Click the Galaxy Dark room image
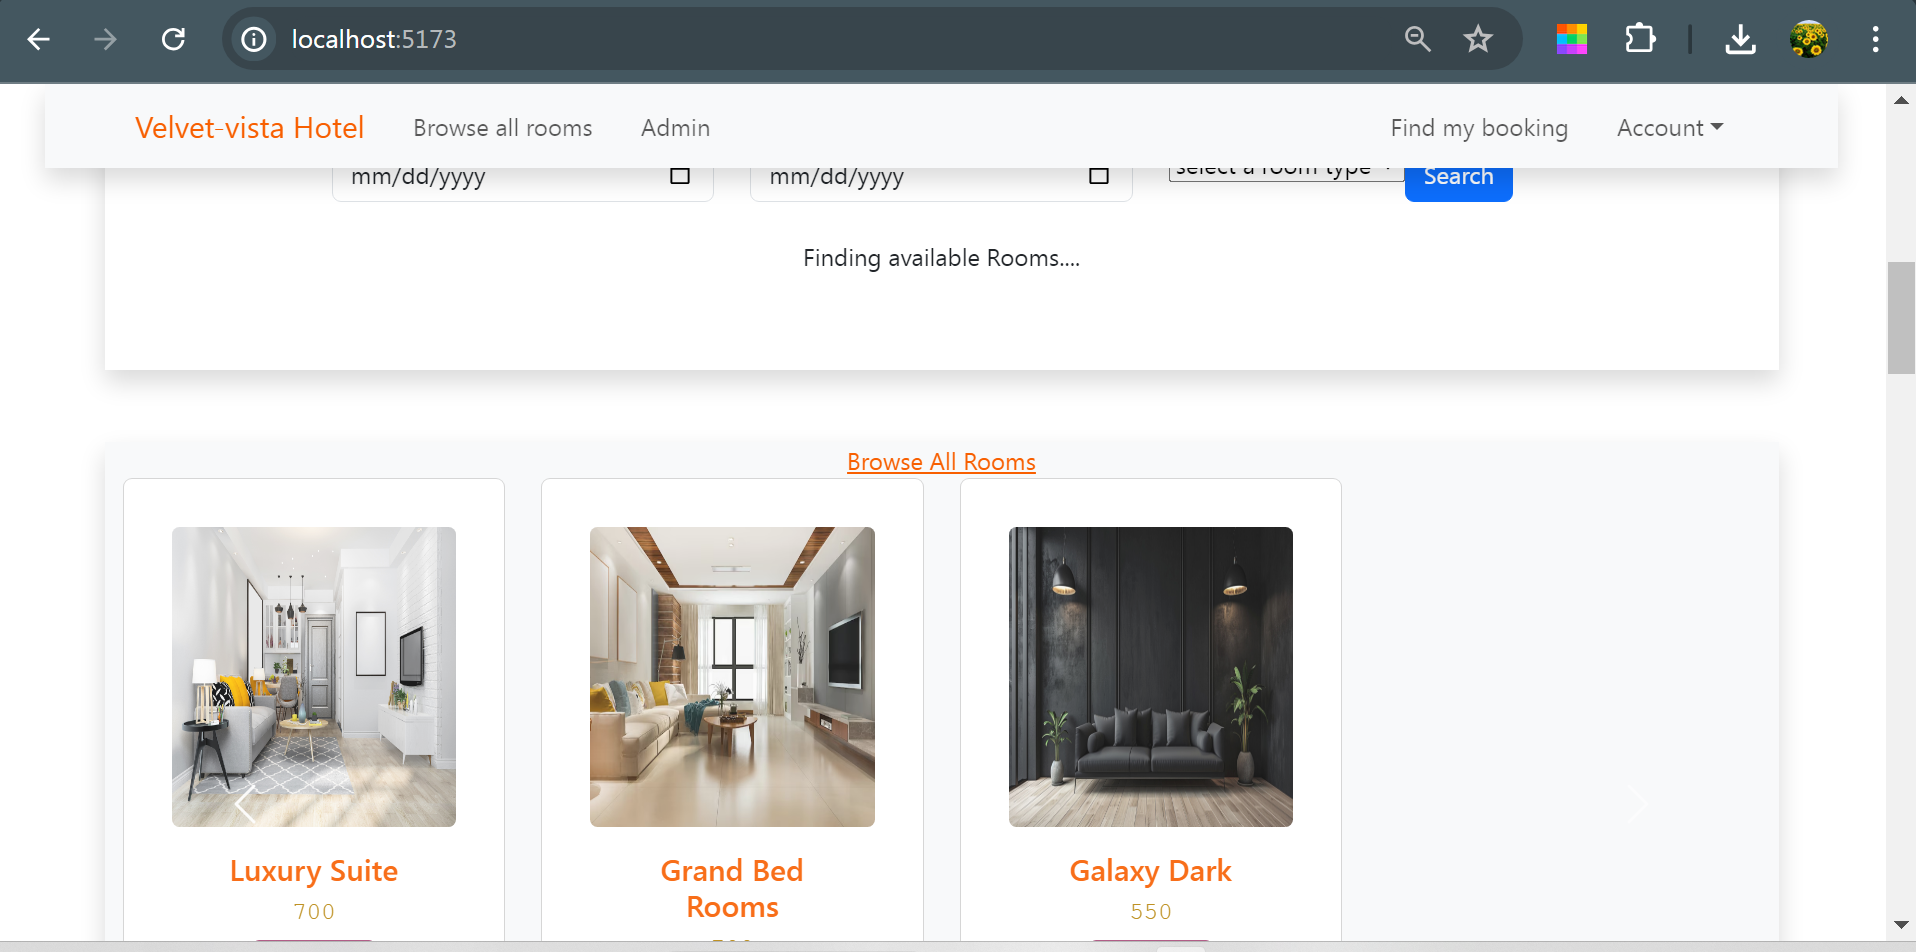This screenshot has height=952, width=1916. click(1150, 676)
